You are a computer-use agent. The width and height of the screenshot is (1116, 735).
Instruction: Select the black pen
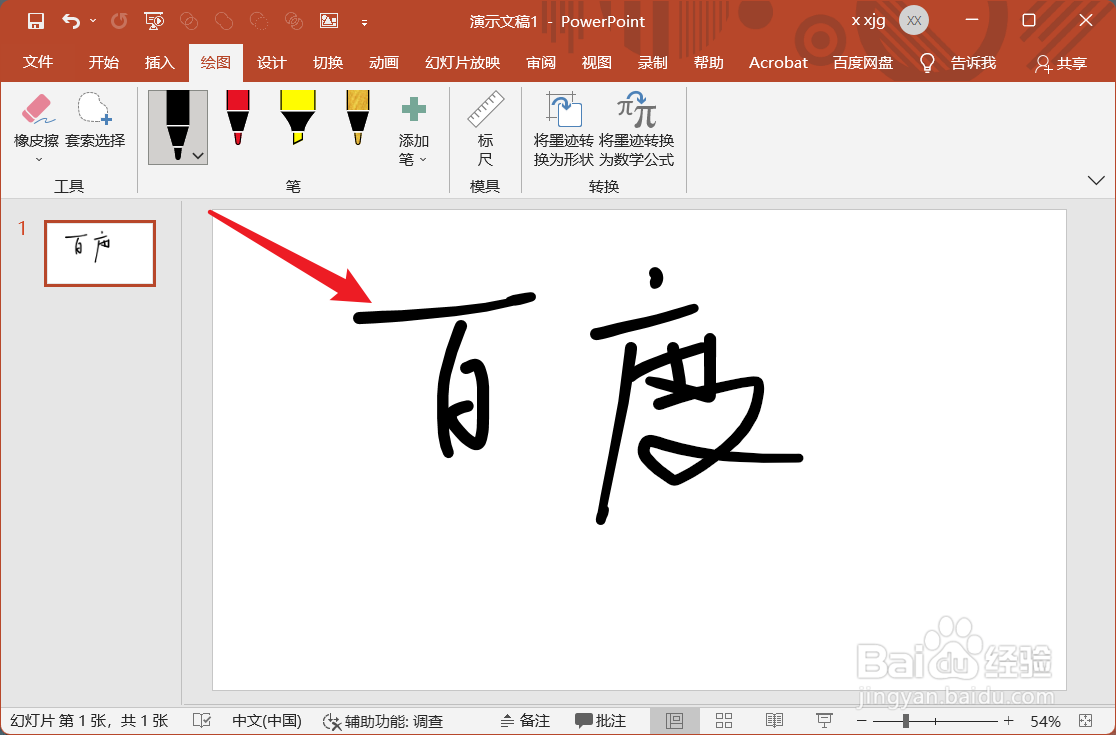tap(177, 127)
